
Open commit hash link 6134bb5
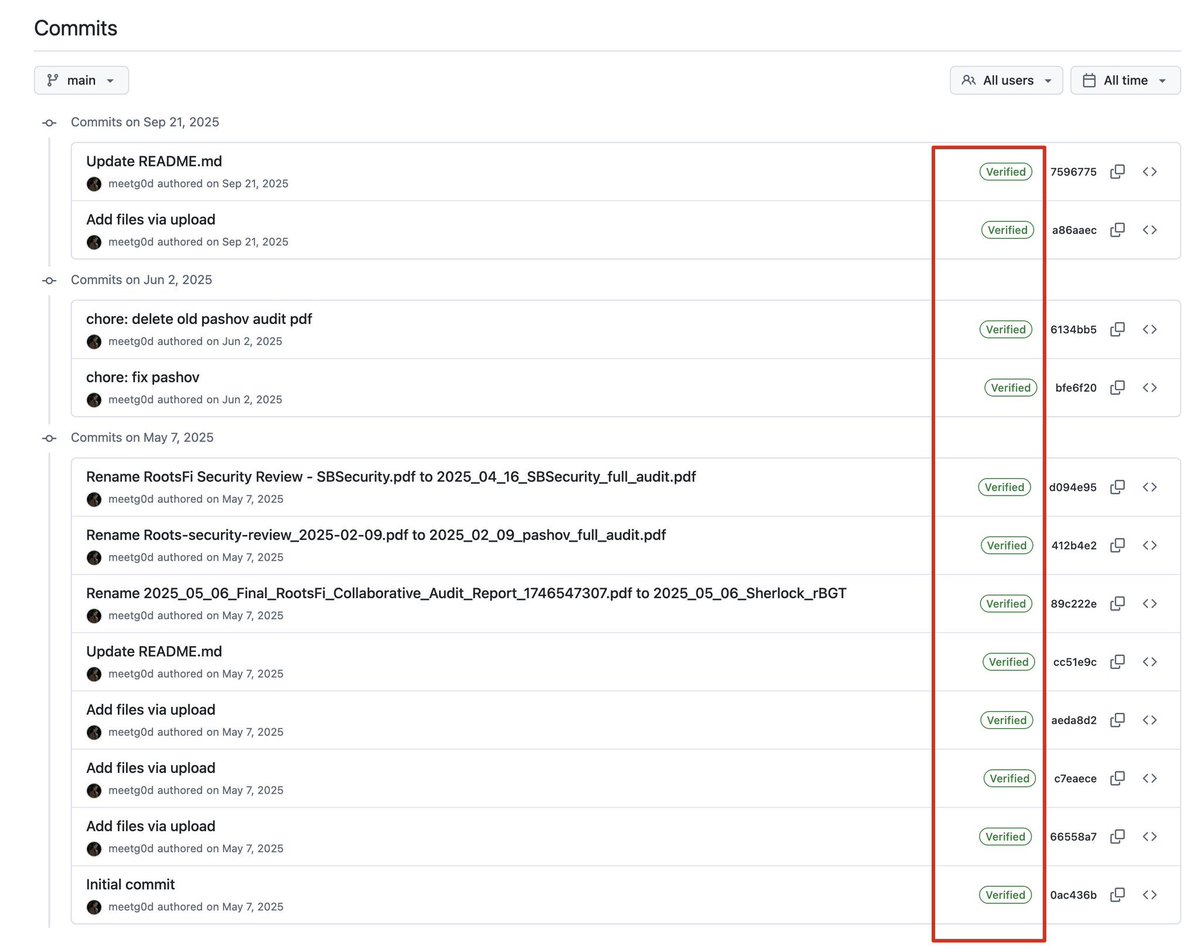tap(1073, 330)
